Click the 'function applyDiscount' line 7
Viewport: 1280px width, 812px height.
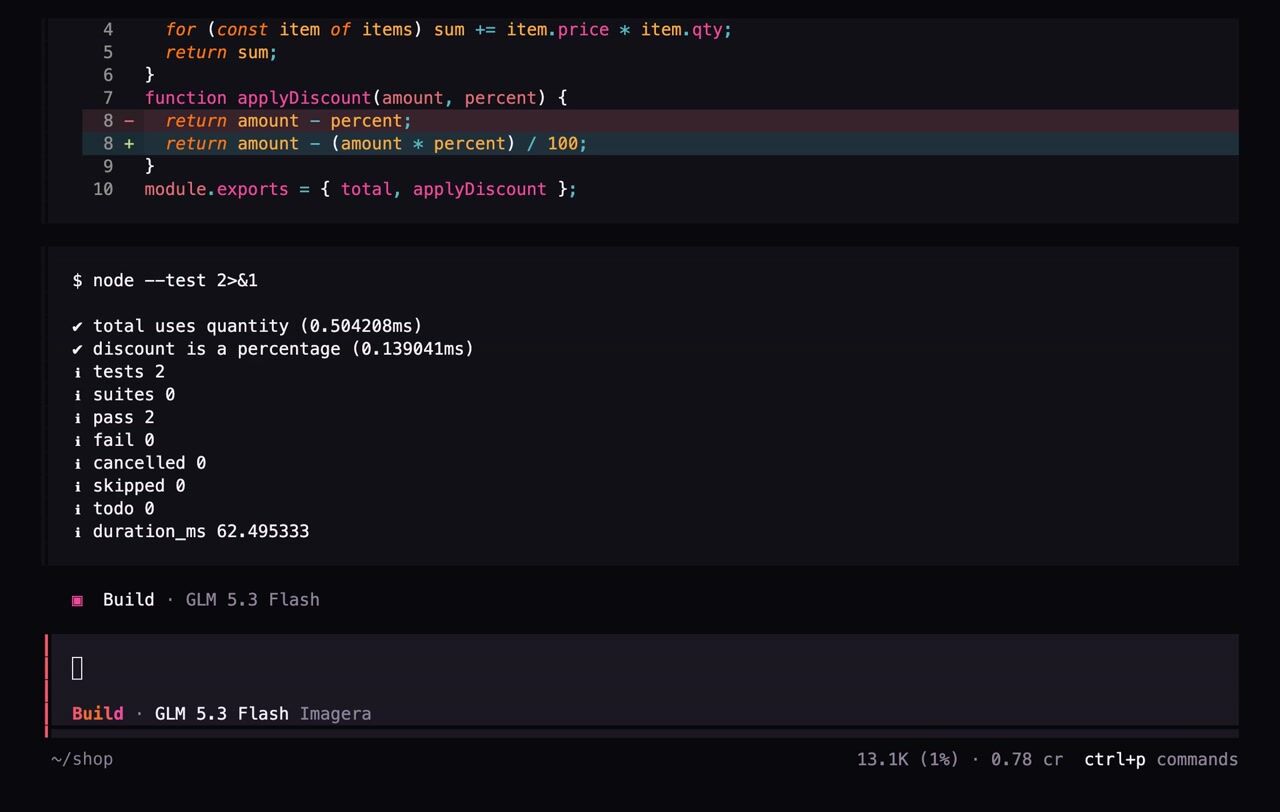pos(356,98)
